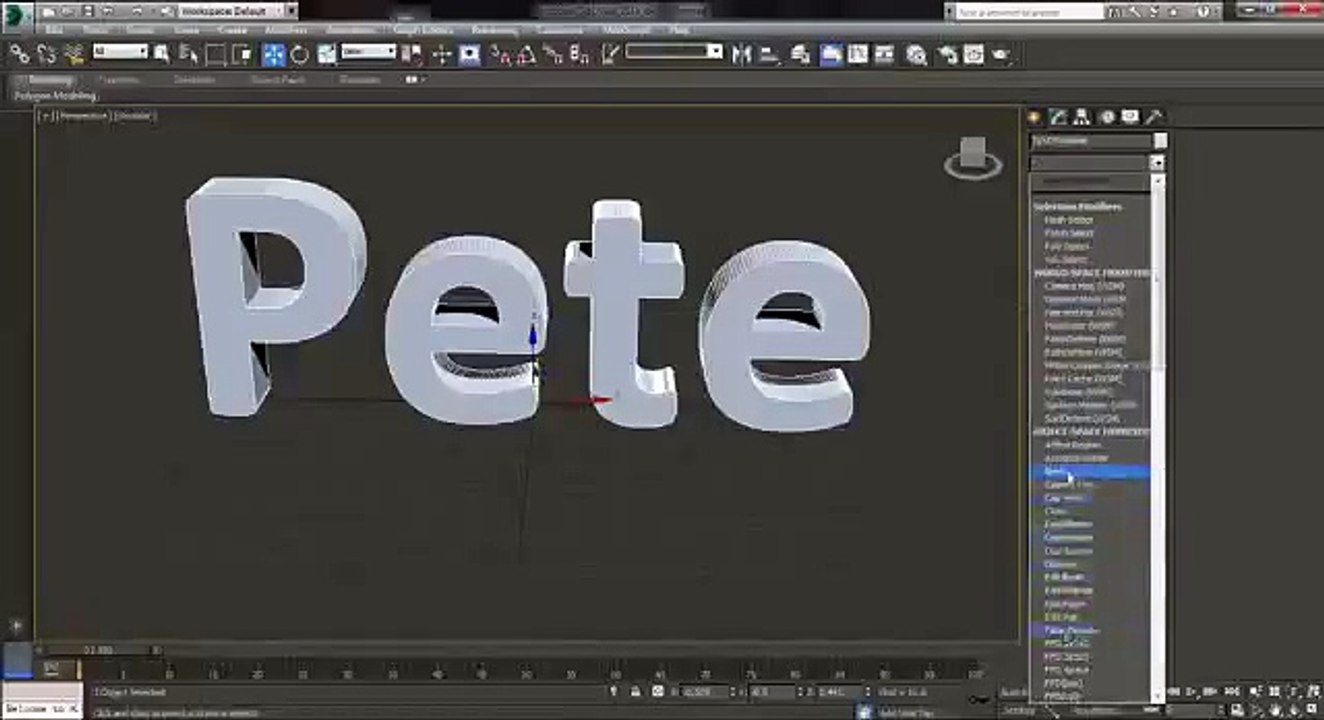Screen dimensions: 1324x720
Task: Toggle the 3D Snaps button
Action: [503, 54]
